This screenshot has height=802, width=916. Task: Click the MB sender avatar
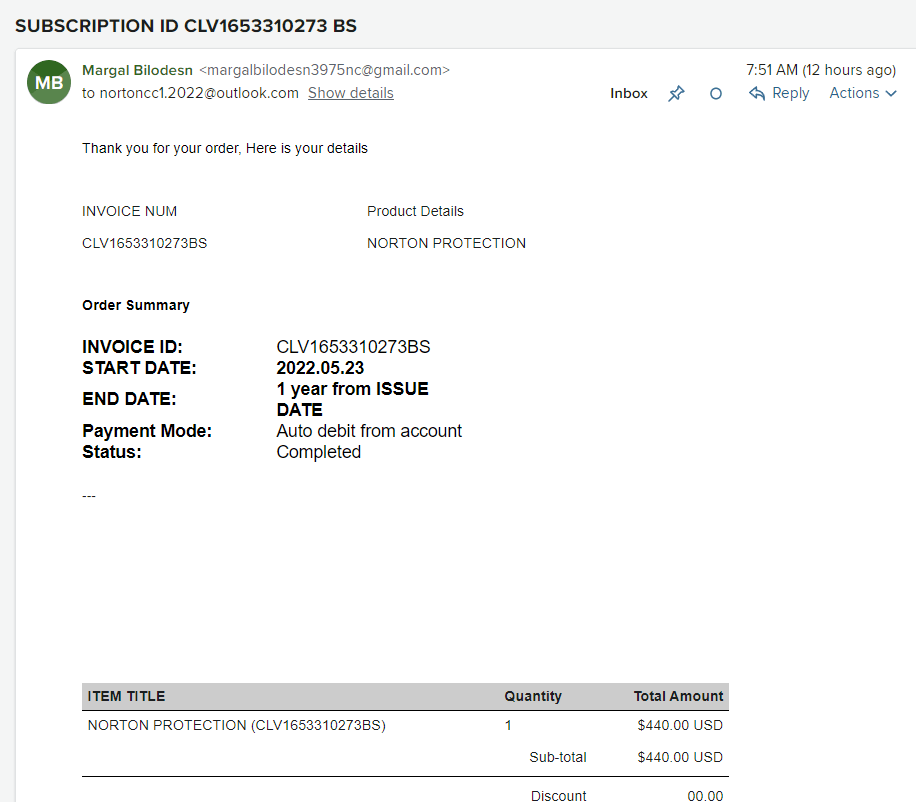[x=49, y=82]
